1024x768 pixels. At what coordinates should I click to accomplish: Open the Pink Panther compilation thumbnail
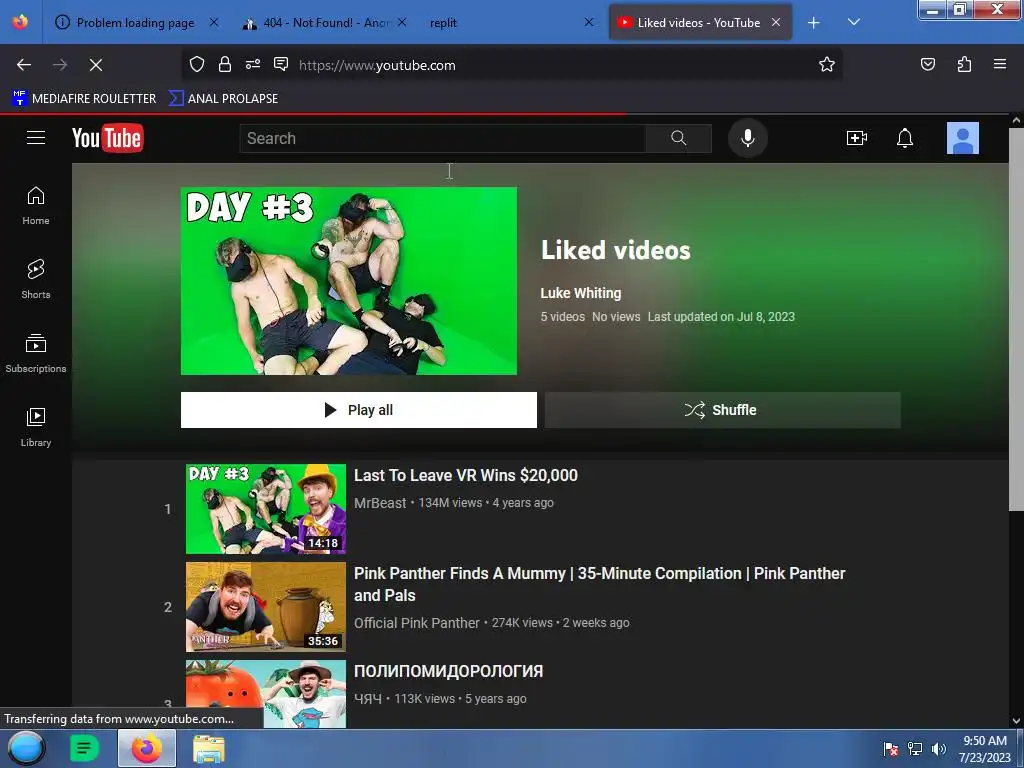point(266,607)
